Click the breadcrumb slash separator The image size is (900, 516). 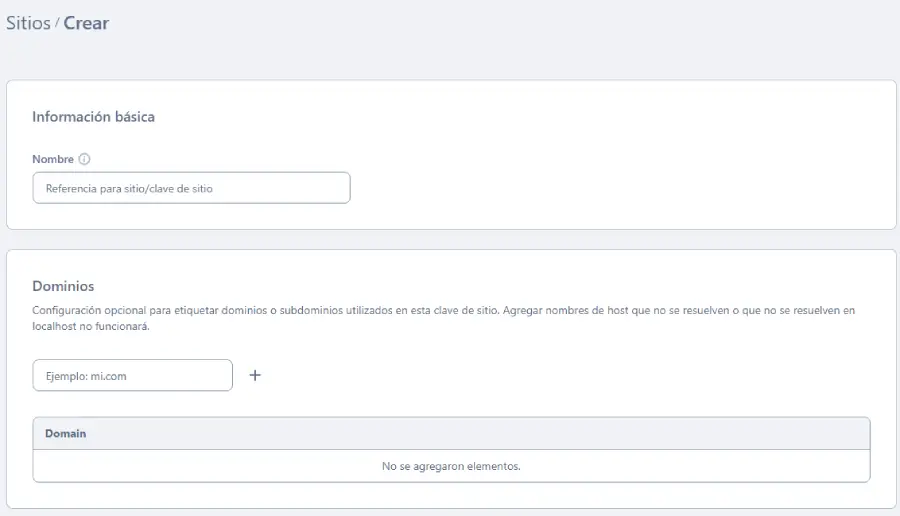click(57, 23)
